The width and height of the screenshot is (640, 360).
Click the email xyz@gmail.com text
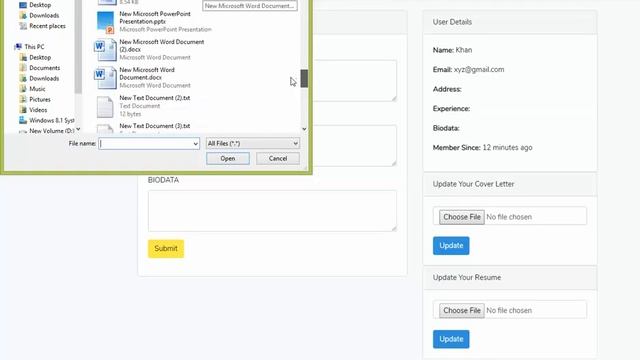pyautogui.click(x=479, y=69)
